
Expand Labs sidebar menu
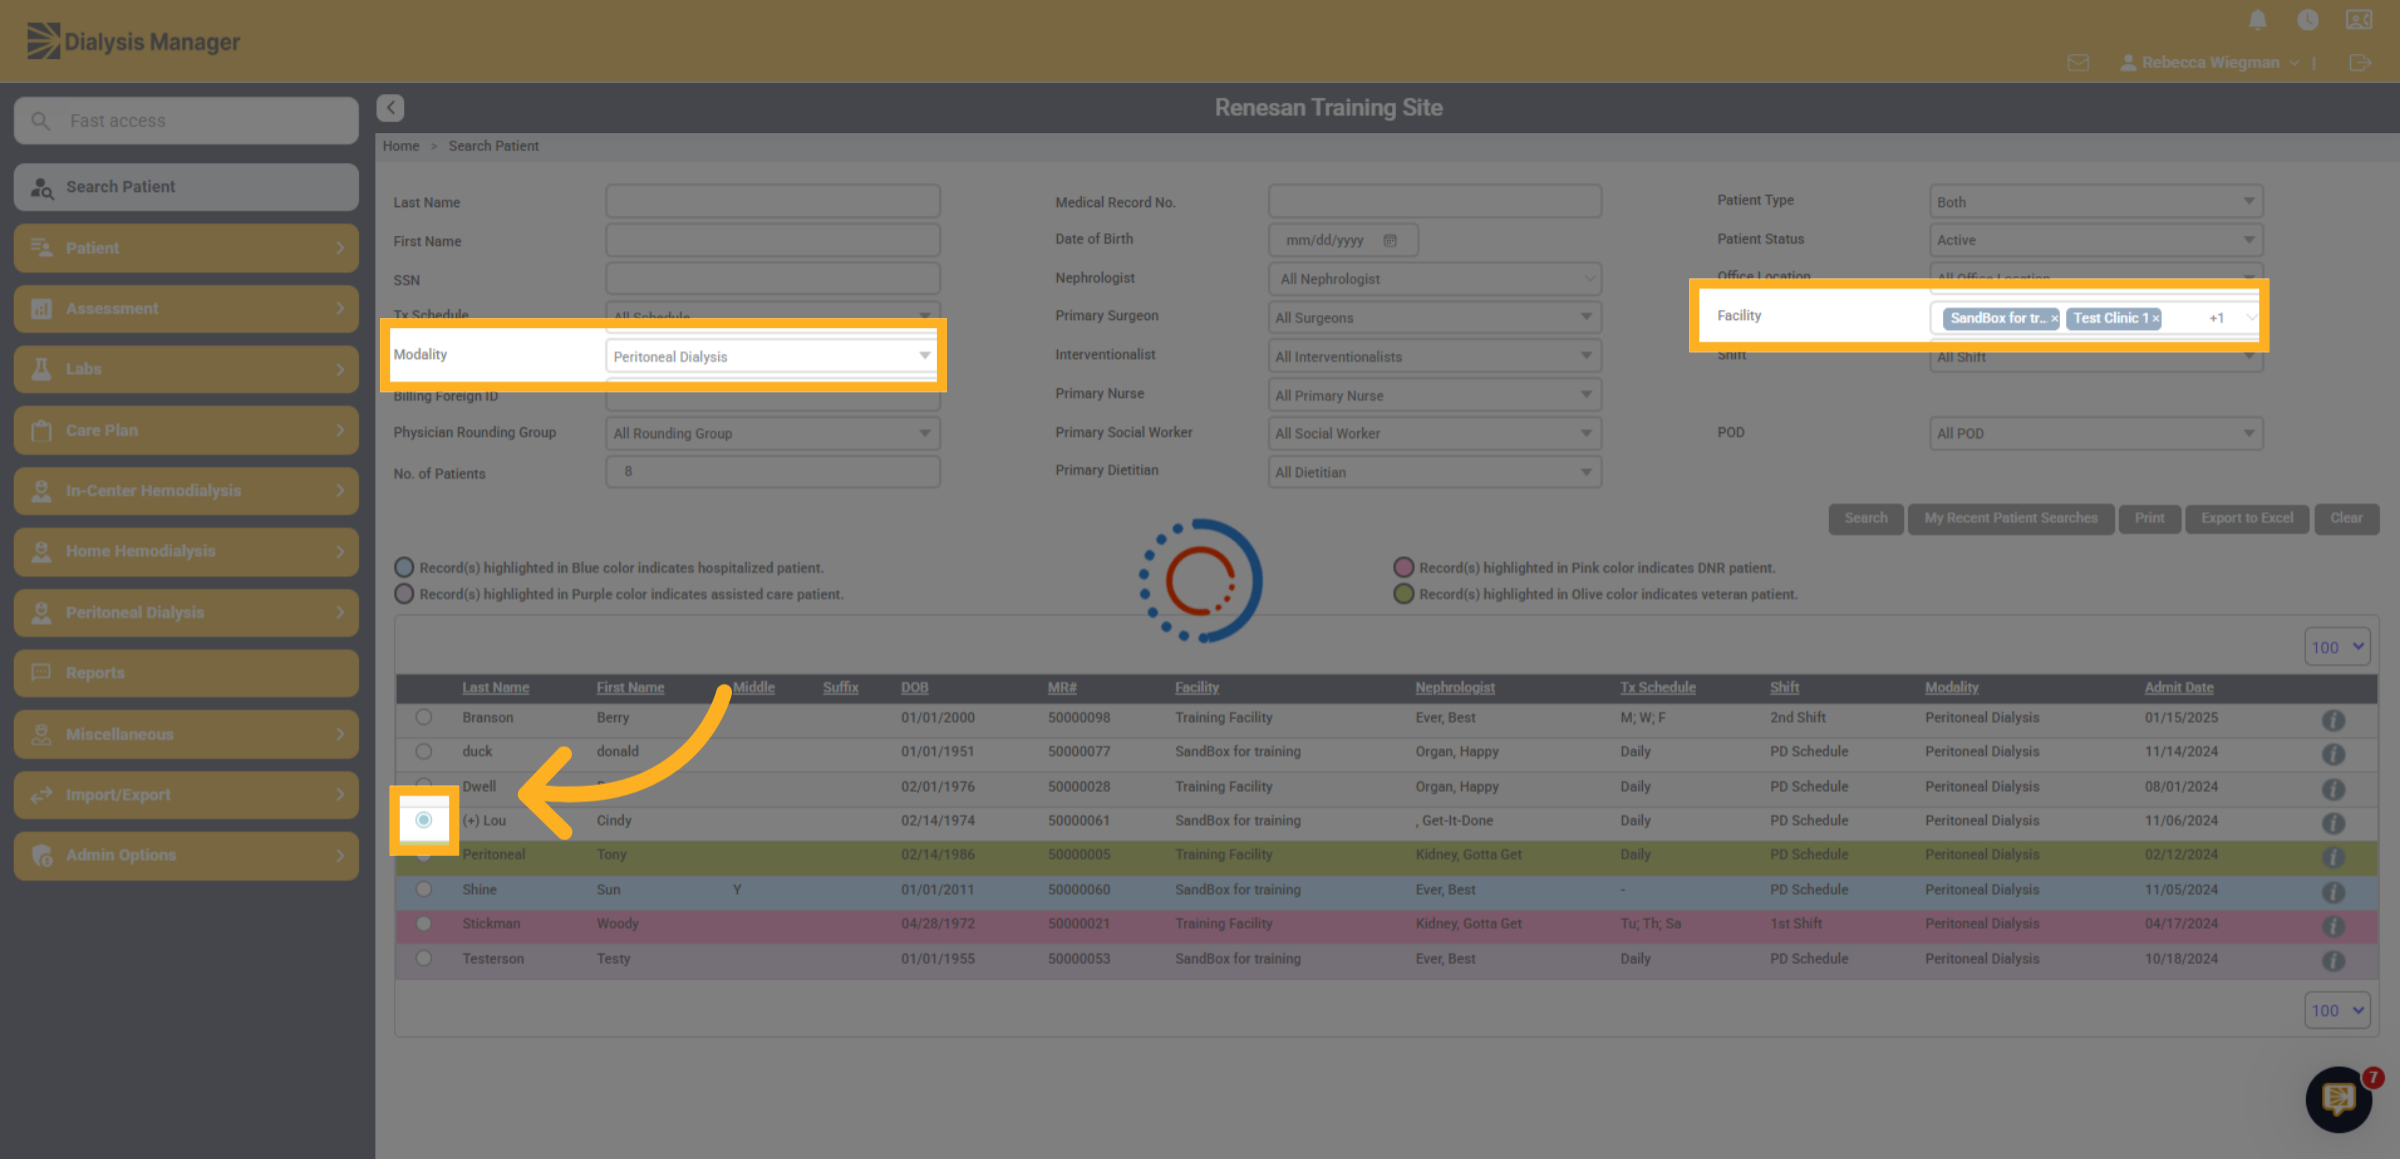click(x=186, y=369)
